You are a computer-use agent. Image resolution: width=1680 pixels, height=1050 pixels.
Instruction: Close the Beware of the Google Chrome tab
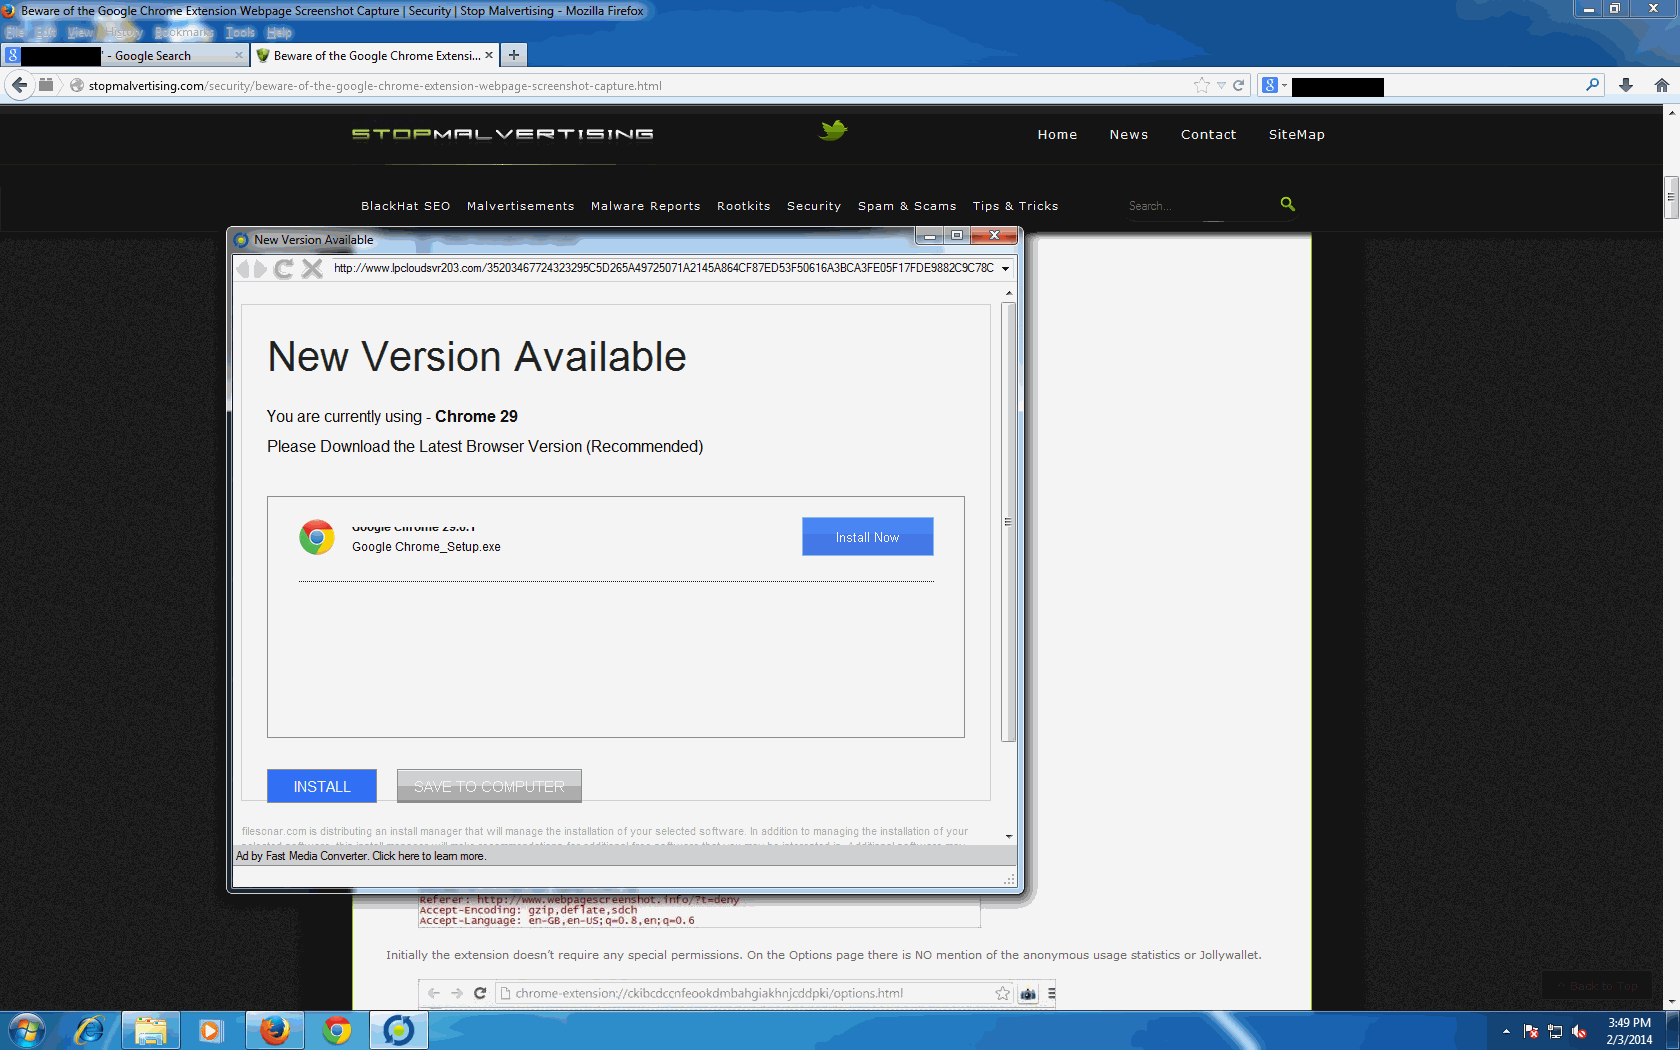click(489, 55)
